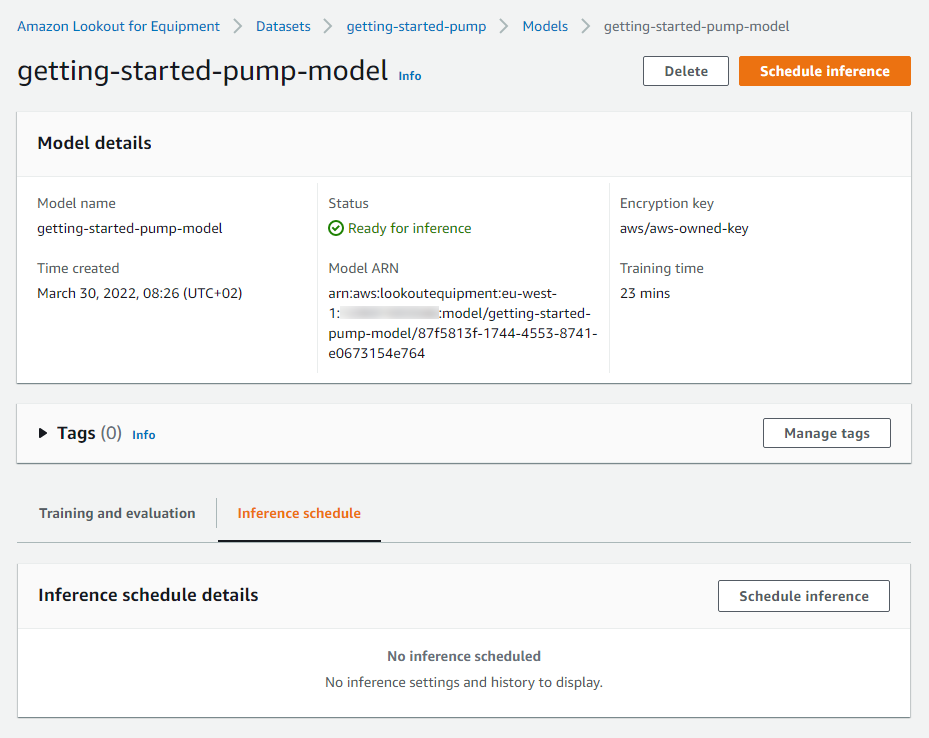Open Manage tags
Image resolution: width=929 pixels, height=738 pixels.
[x=827, y=433]
